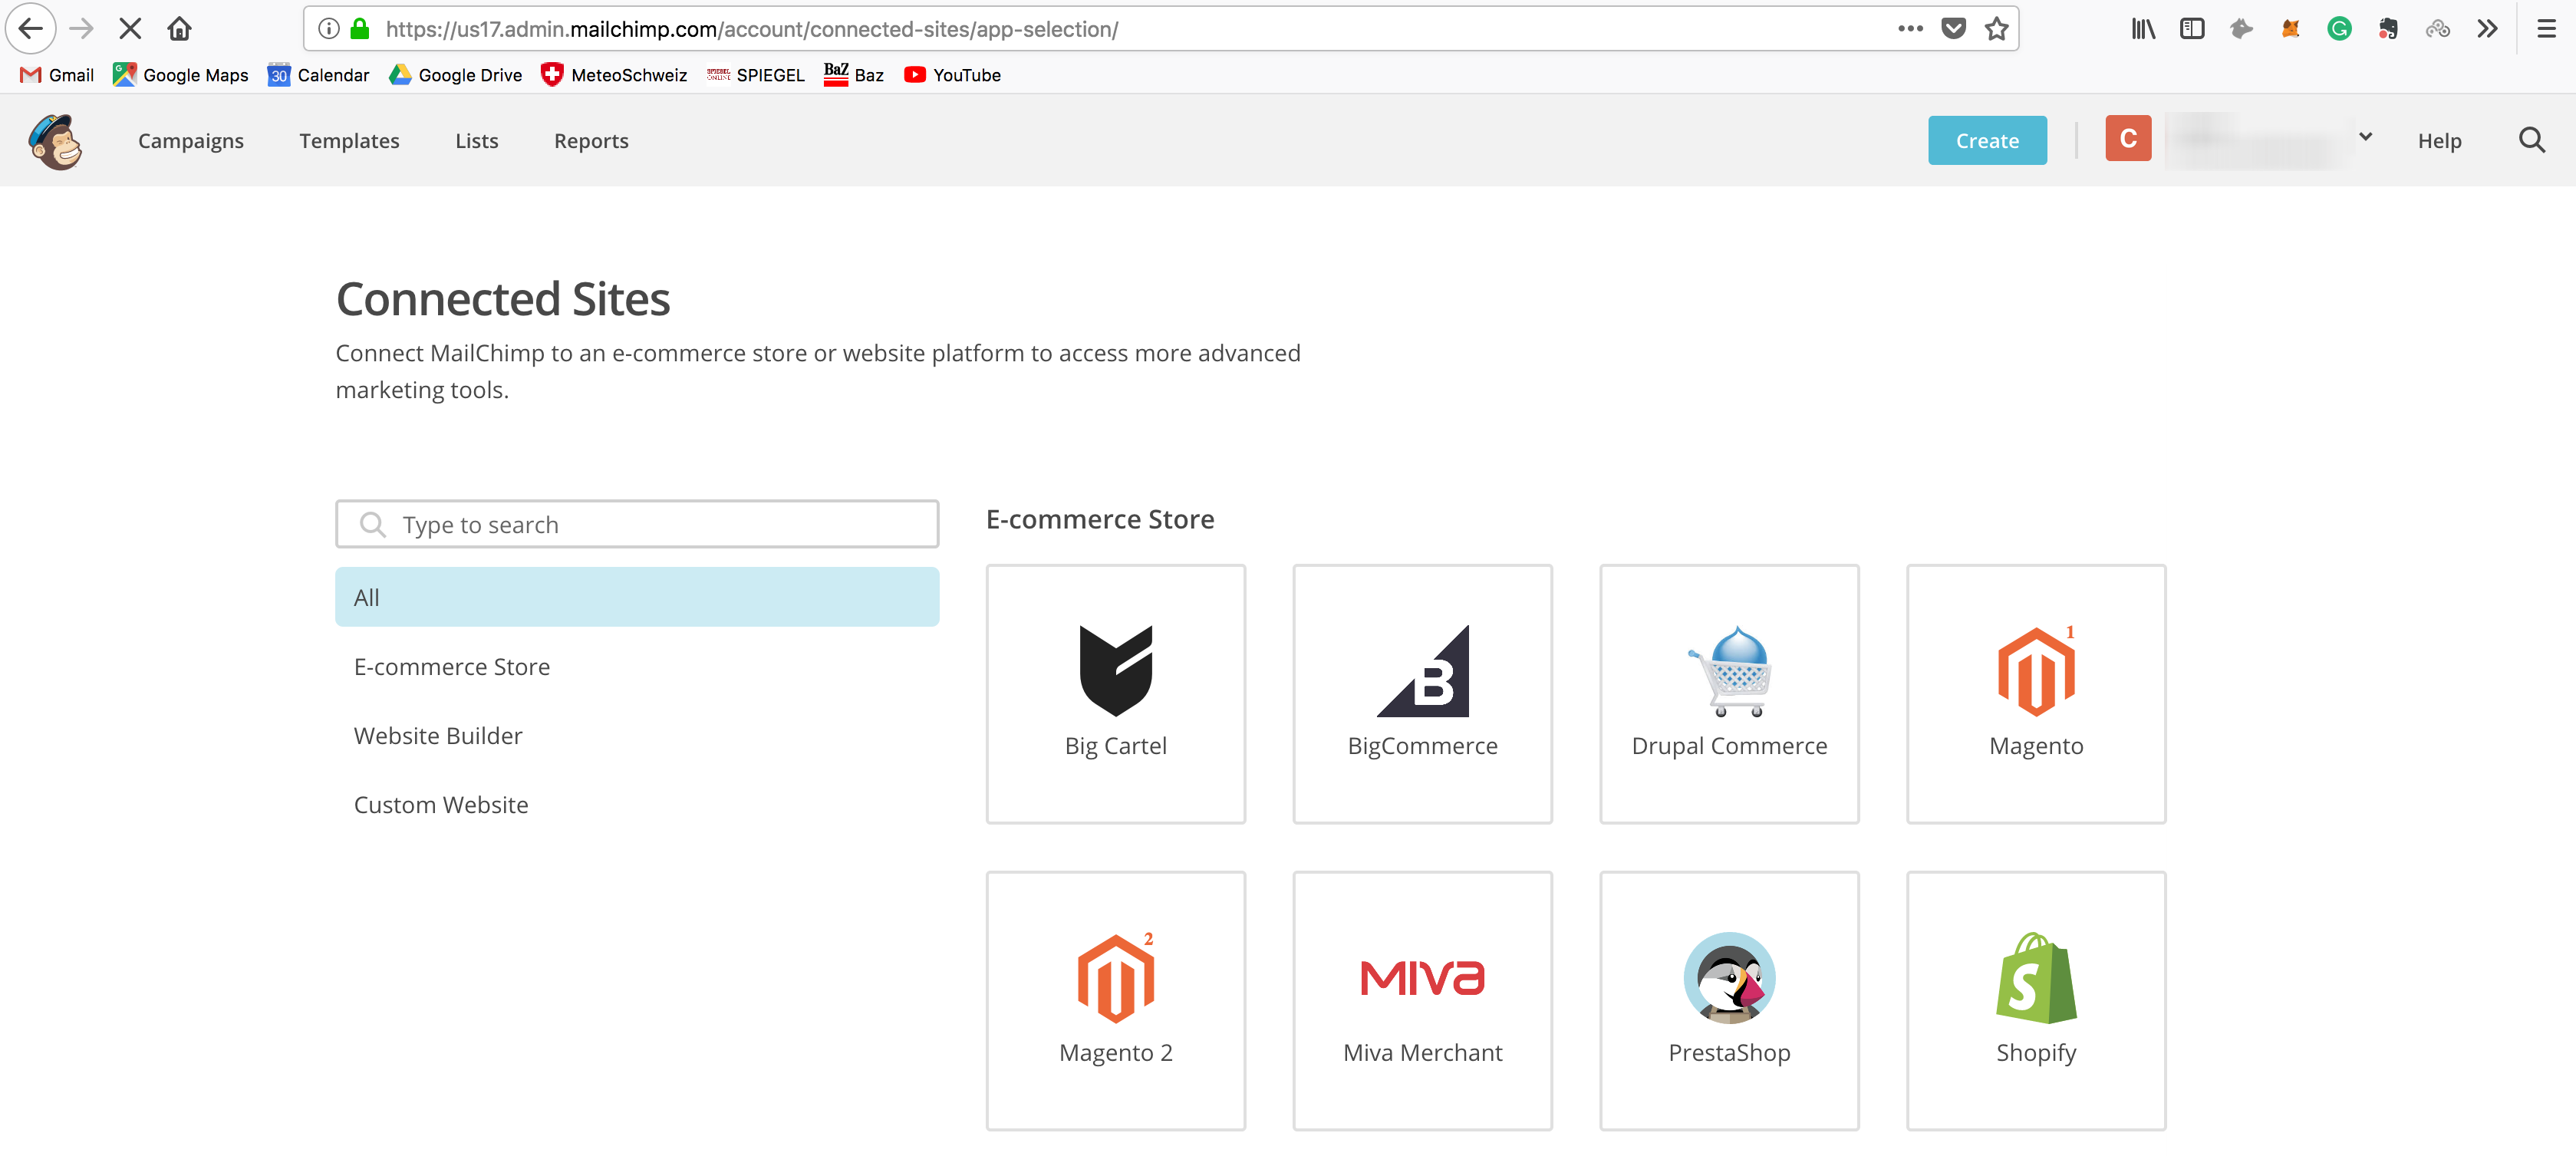This screenshot has width=2576, height=1156.
Task: Click the browser forward arrow
Action: [82, 28]
